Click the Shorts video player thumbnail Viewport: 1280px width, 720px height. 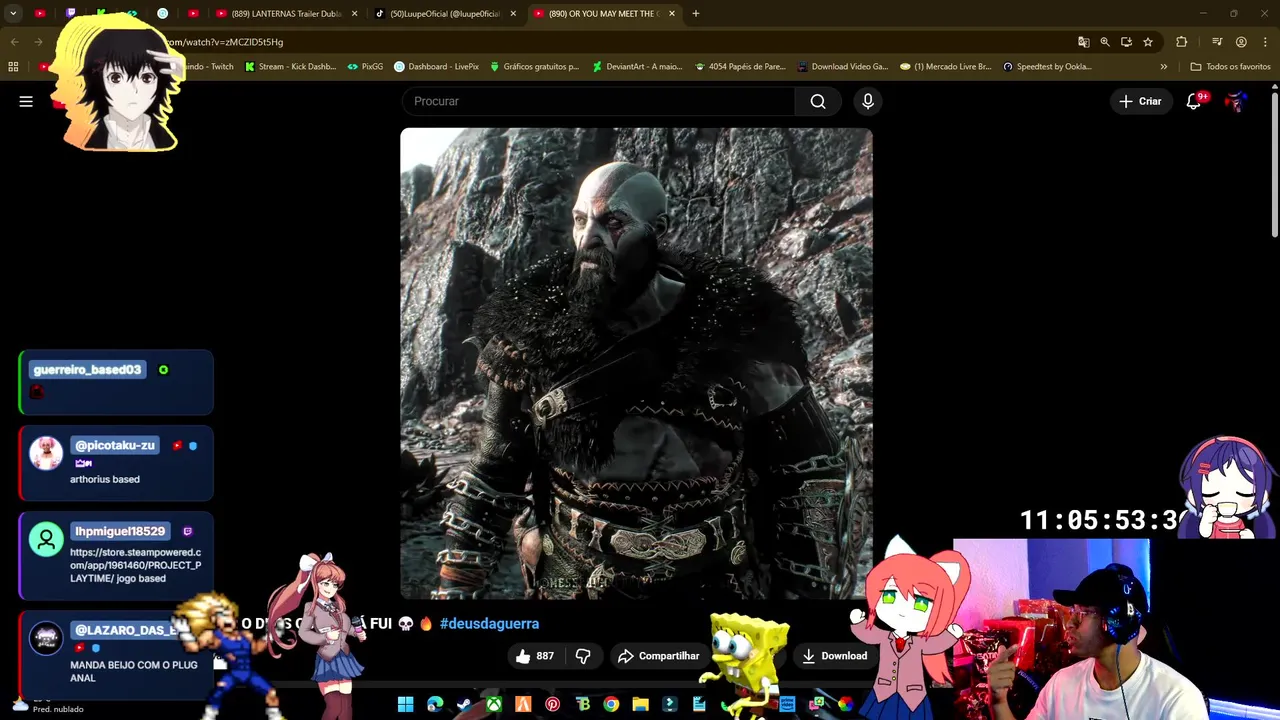tap(636, 363)
